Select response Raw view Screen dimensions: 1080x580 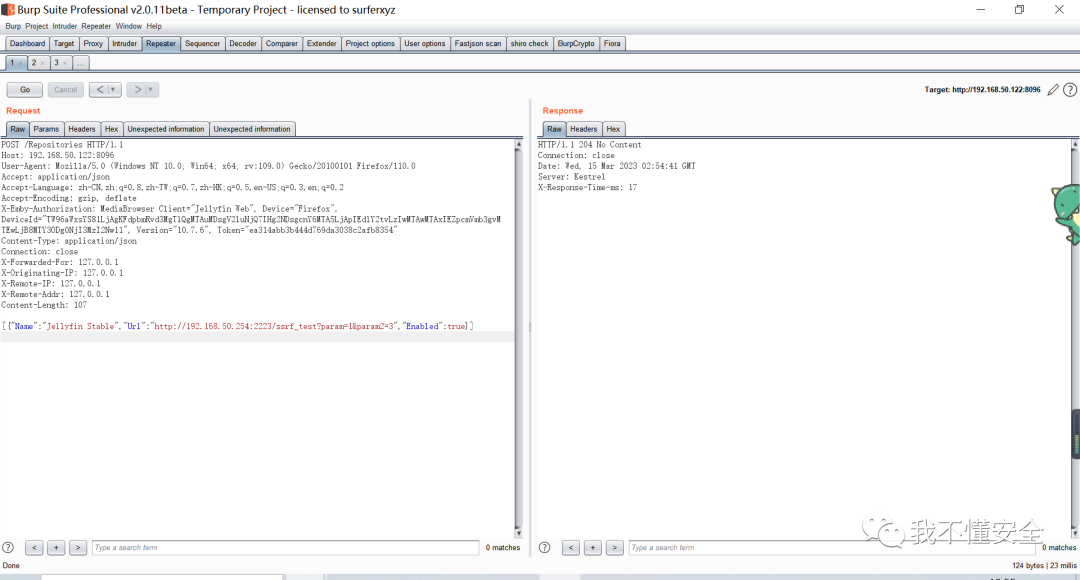click(554, 129)
